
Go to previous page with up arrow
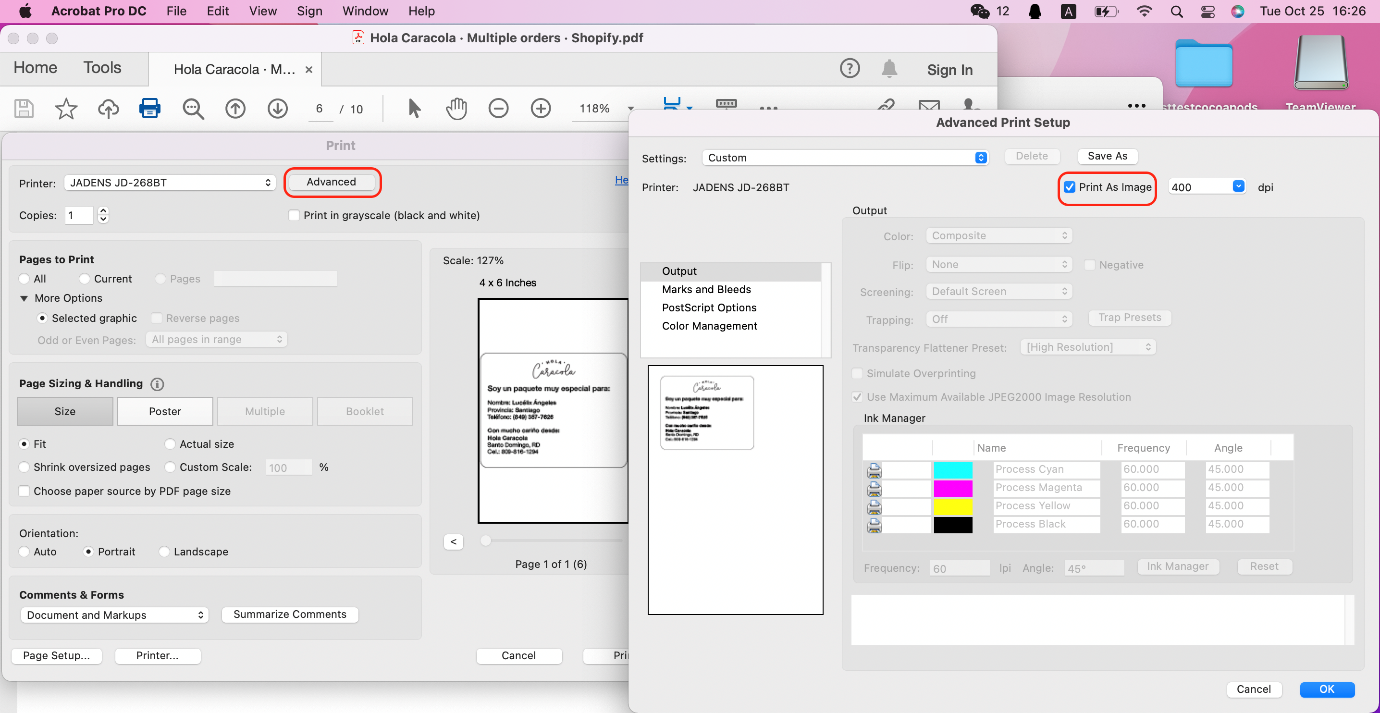point(235,109)
